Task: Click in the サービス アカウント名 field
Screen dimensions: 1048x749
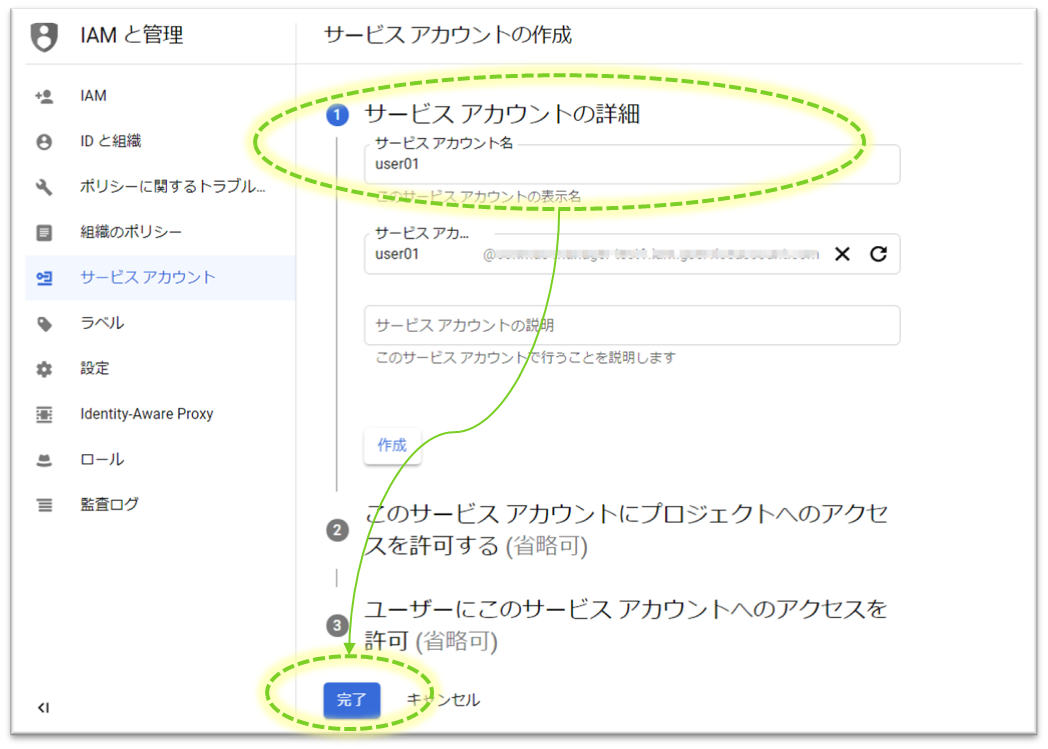Action: click(x=630, y=165)
